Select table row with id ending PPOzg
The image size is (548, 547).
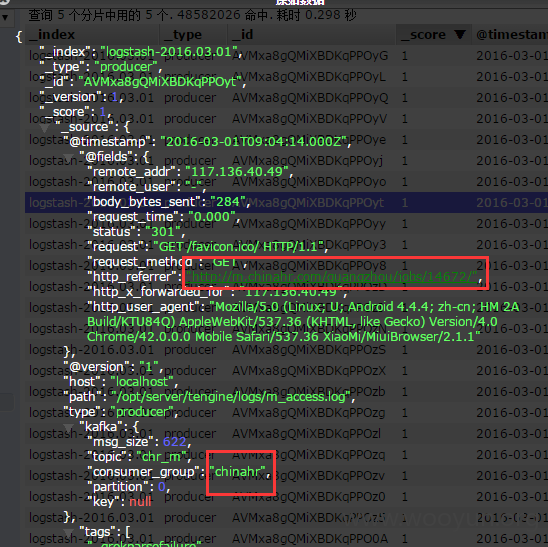tap(286, 412)
